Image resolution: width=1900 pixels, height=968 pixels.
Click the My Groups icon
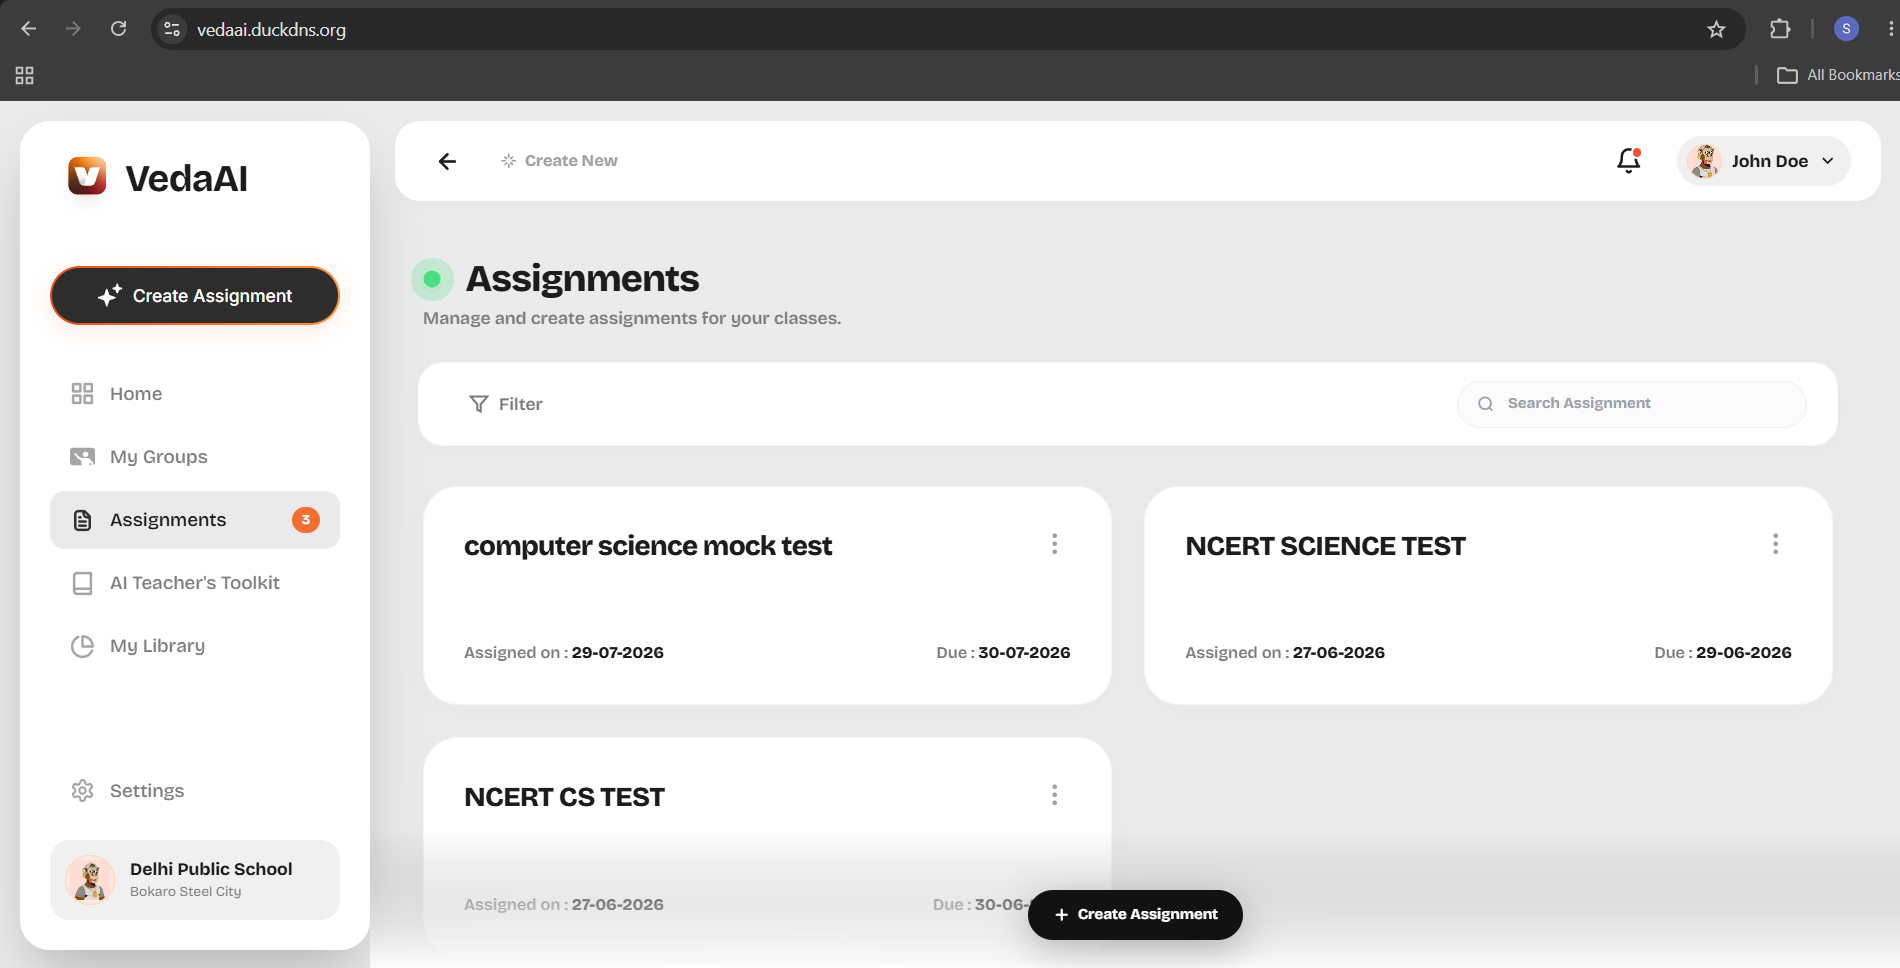pos(82,457)
